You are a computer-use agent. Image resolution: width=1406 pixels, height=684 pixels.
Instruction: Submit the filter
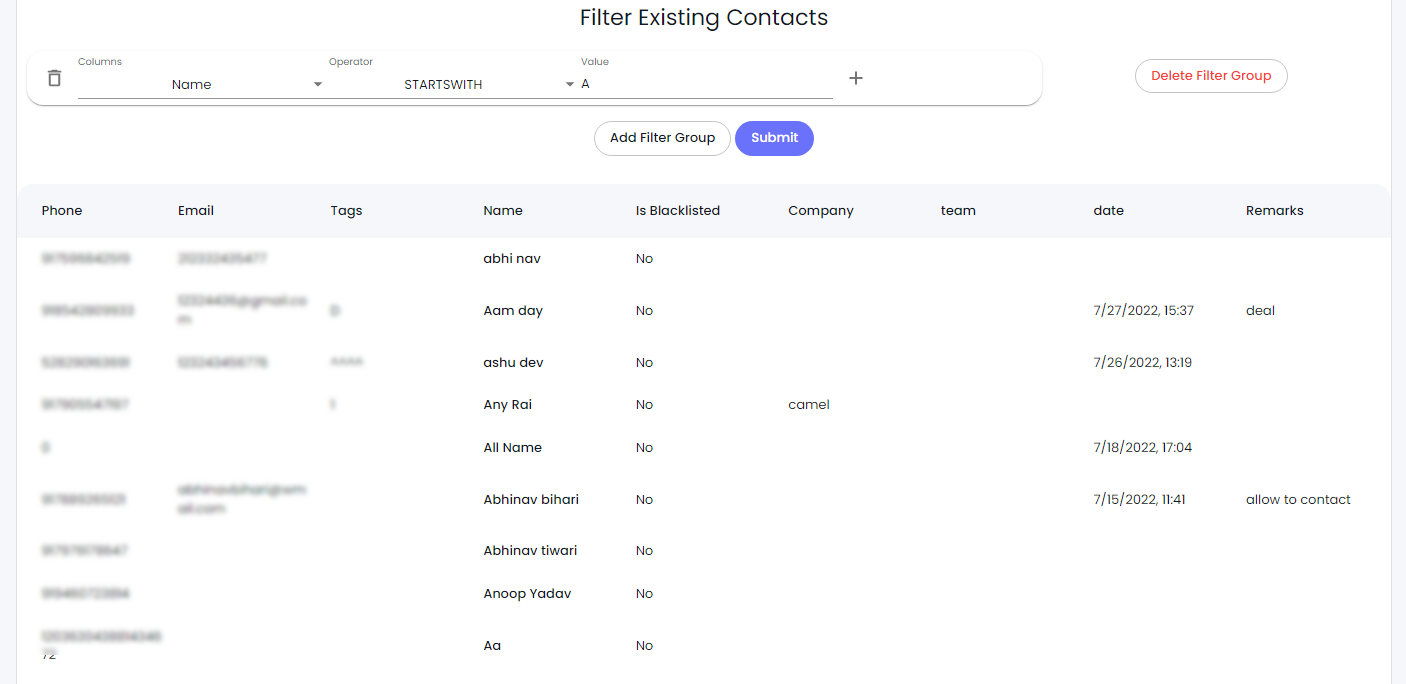pos(774,138)
